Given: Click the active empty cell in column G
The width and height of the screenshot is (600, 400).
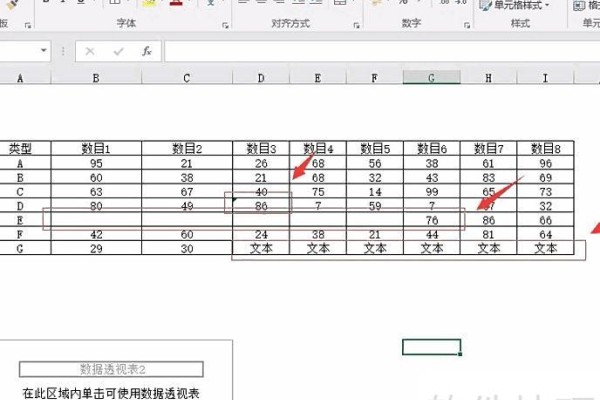Looking at the screenshot, I should coord(432,347).
